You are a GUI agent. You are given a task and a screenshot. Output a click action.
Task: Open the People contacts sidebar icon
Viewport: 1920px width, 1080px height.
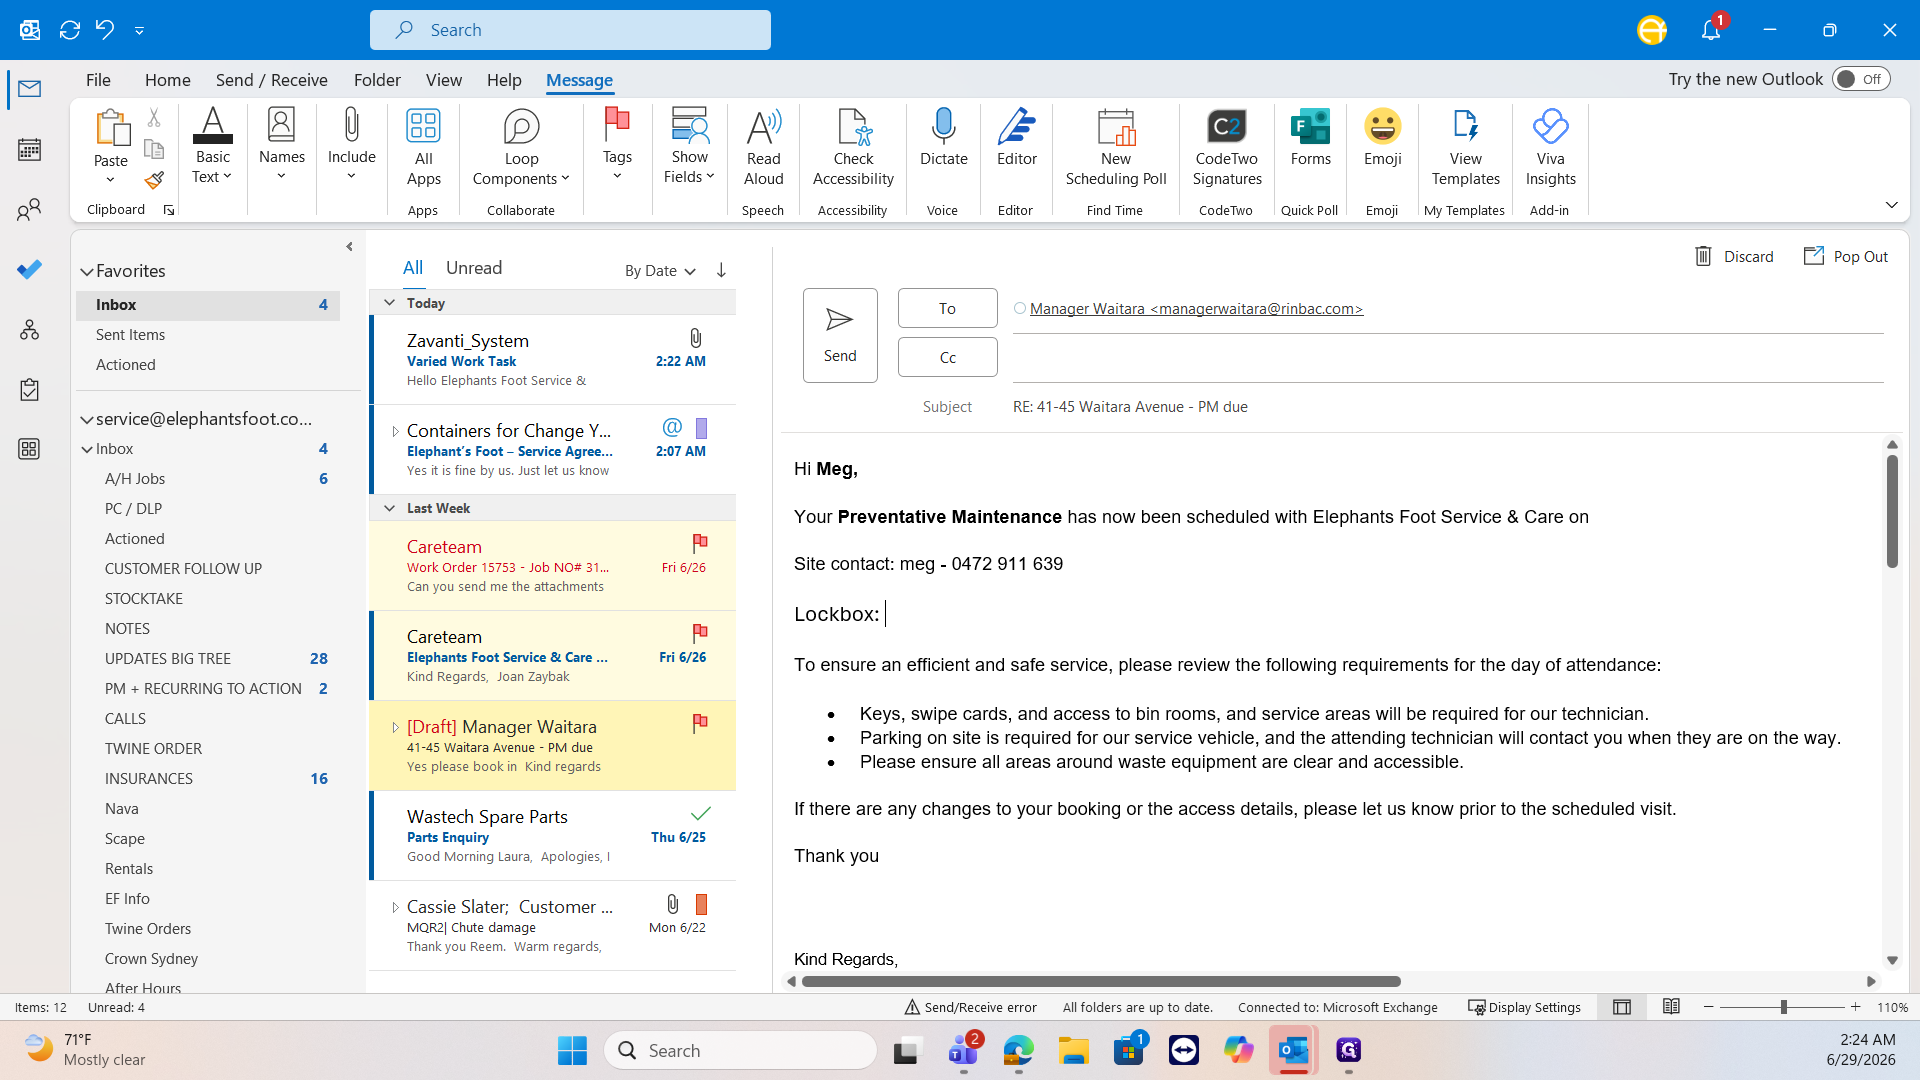(x=29, y=210)
